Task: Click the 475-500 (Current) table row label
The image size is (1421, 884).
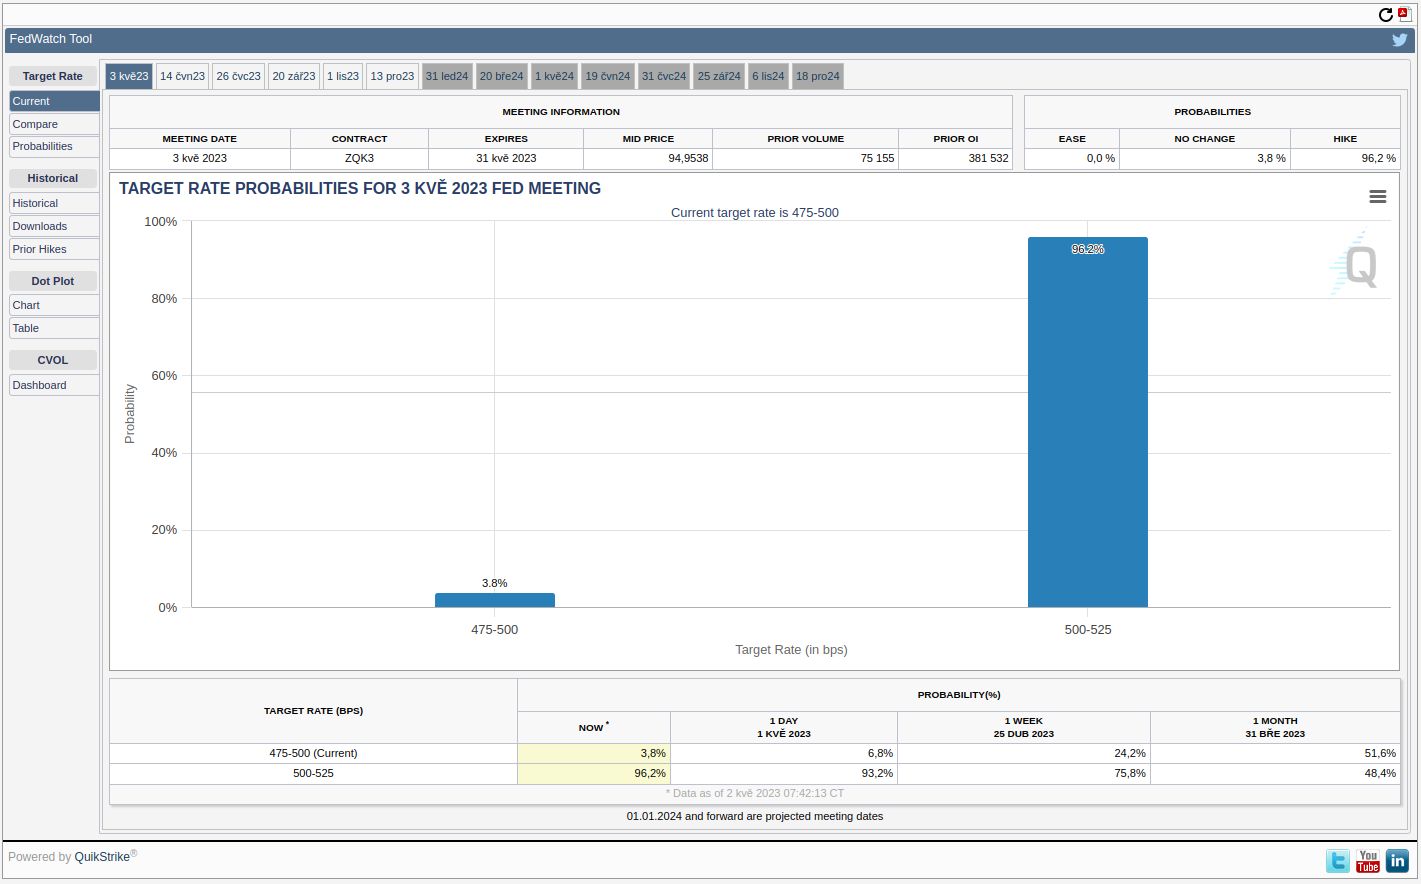Action: [313, 753]
